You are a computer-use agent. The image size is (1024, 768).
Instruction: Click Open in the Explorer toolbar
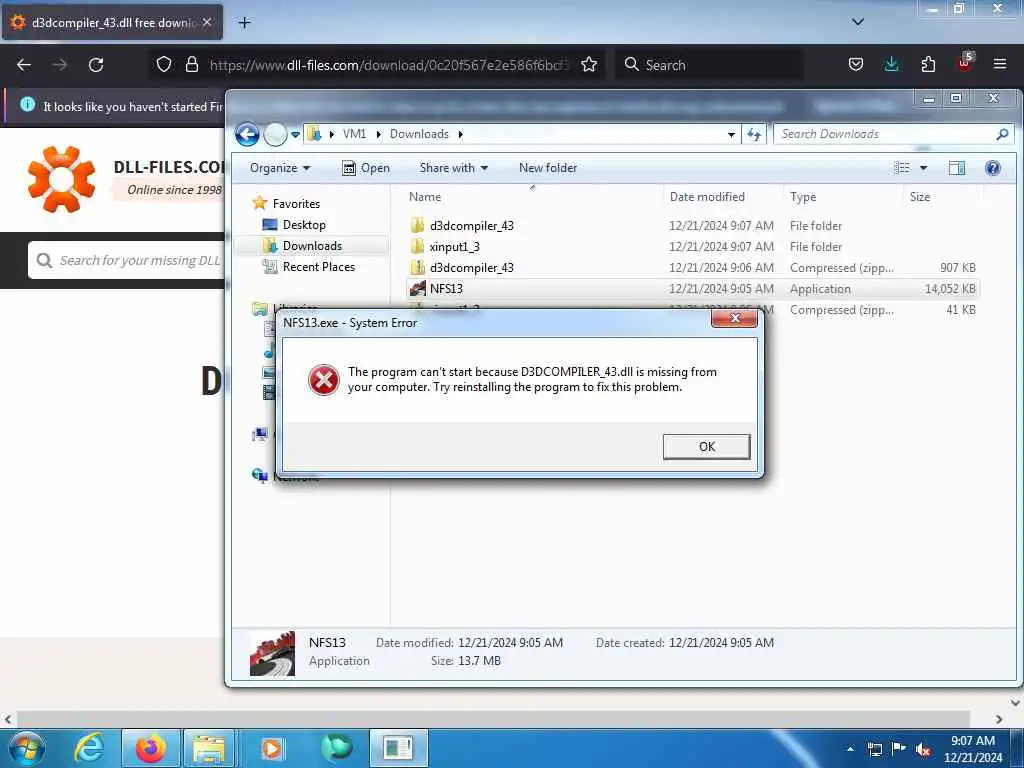[x=366, y=168]
